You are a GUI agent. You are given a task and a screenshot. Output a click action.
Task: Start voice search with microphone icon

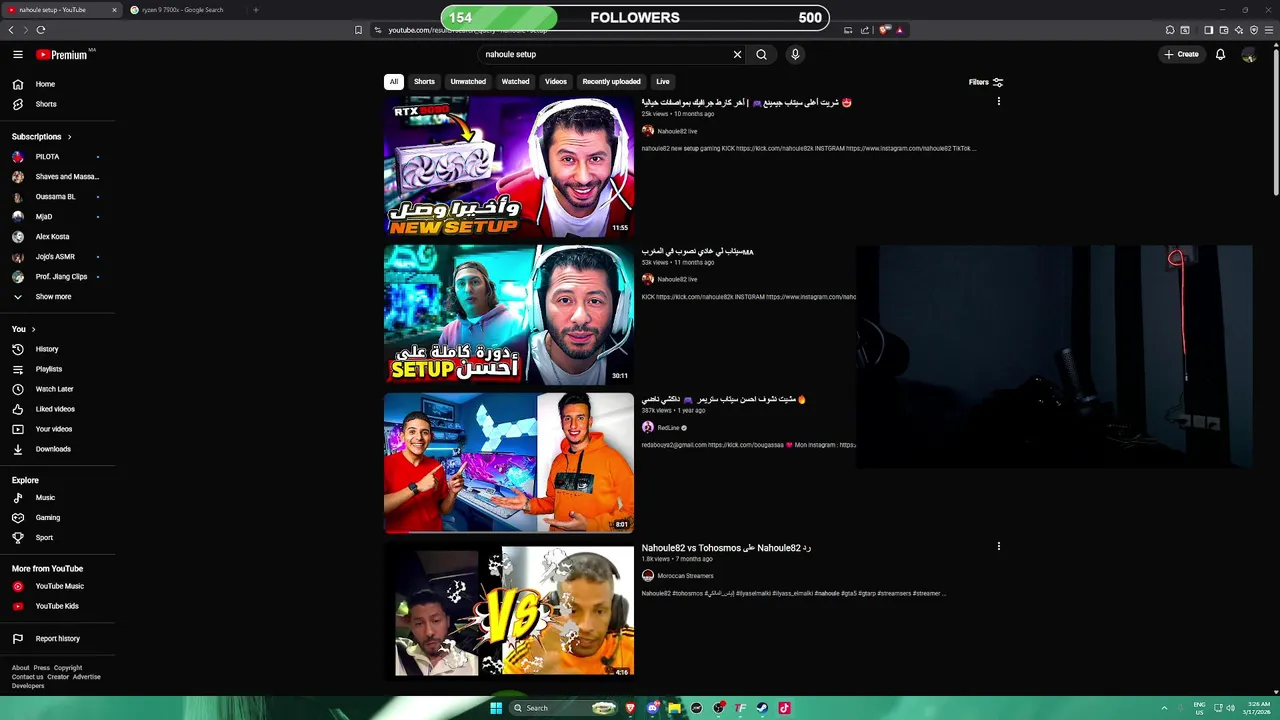tap(795, 55)
